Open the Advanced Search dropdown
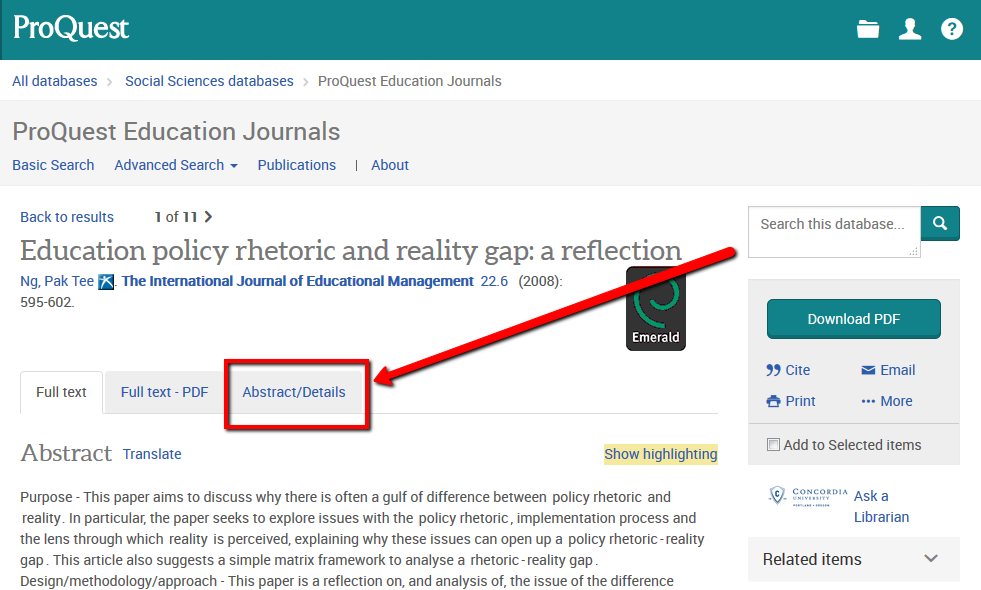The image size is (981, 590). (176, 165)
